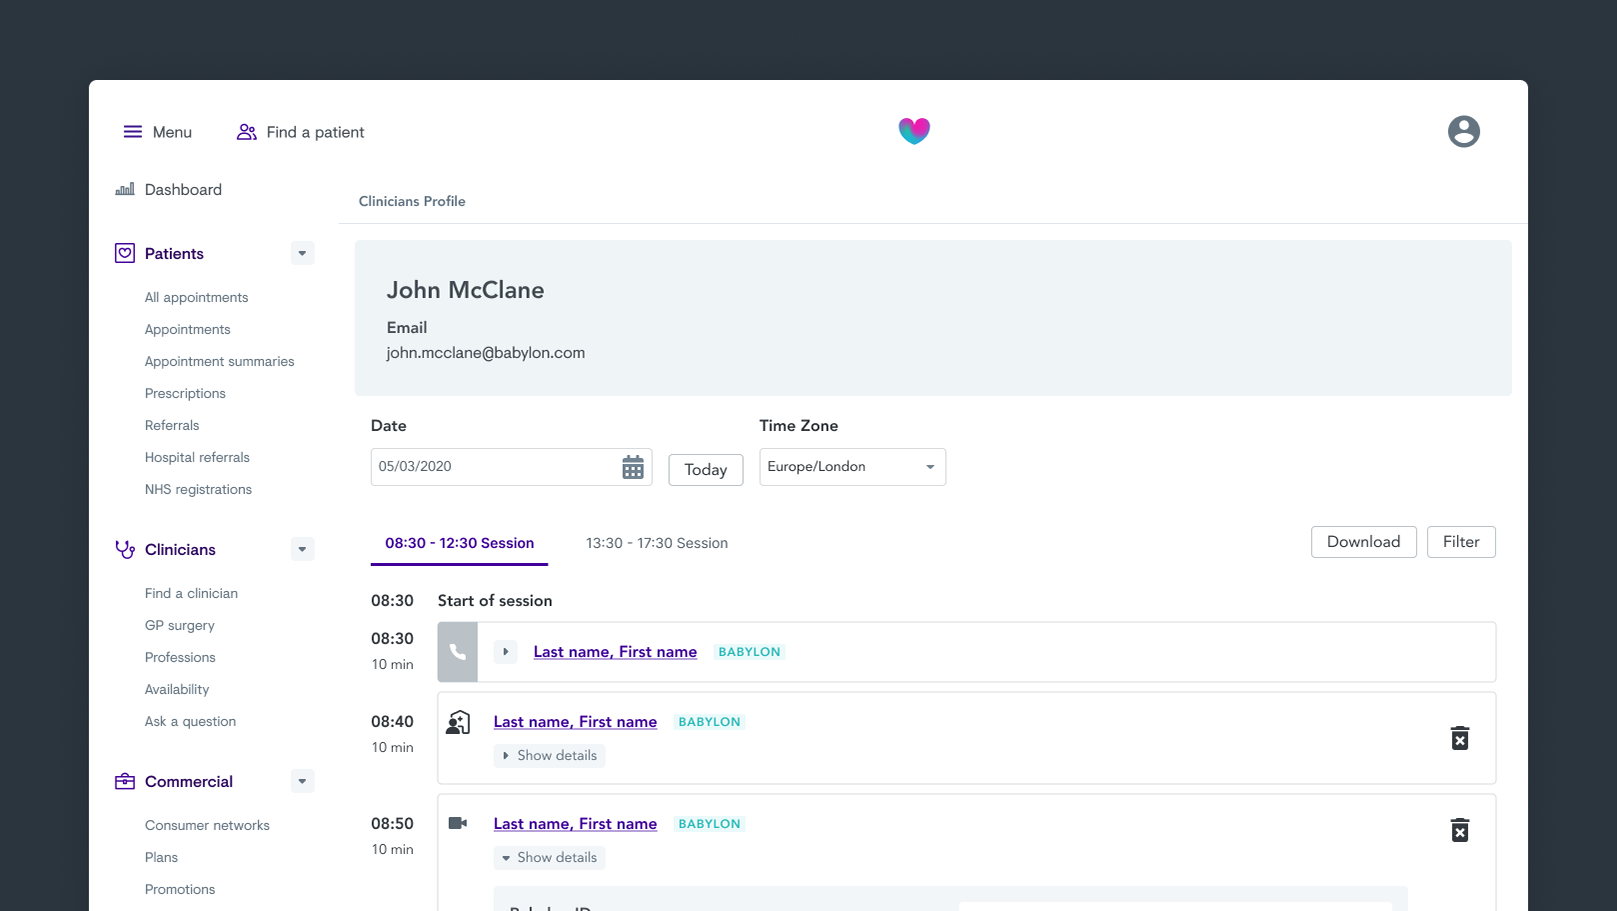
Task: Open Prescriptions in sidebar
Action: tap(185, 393)
